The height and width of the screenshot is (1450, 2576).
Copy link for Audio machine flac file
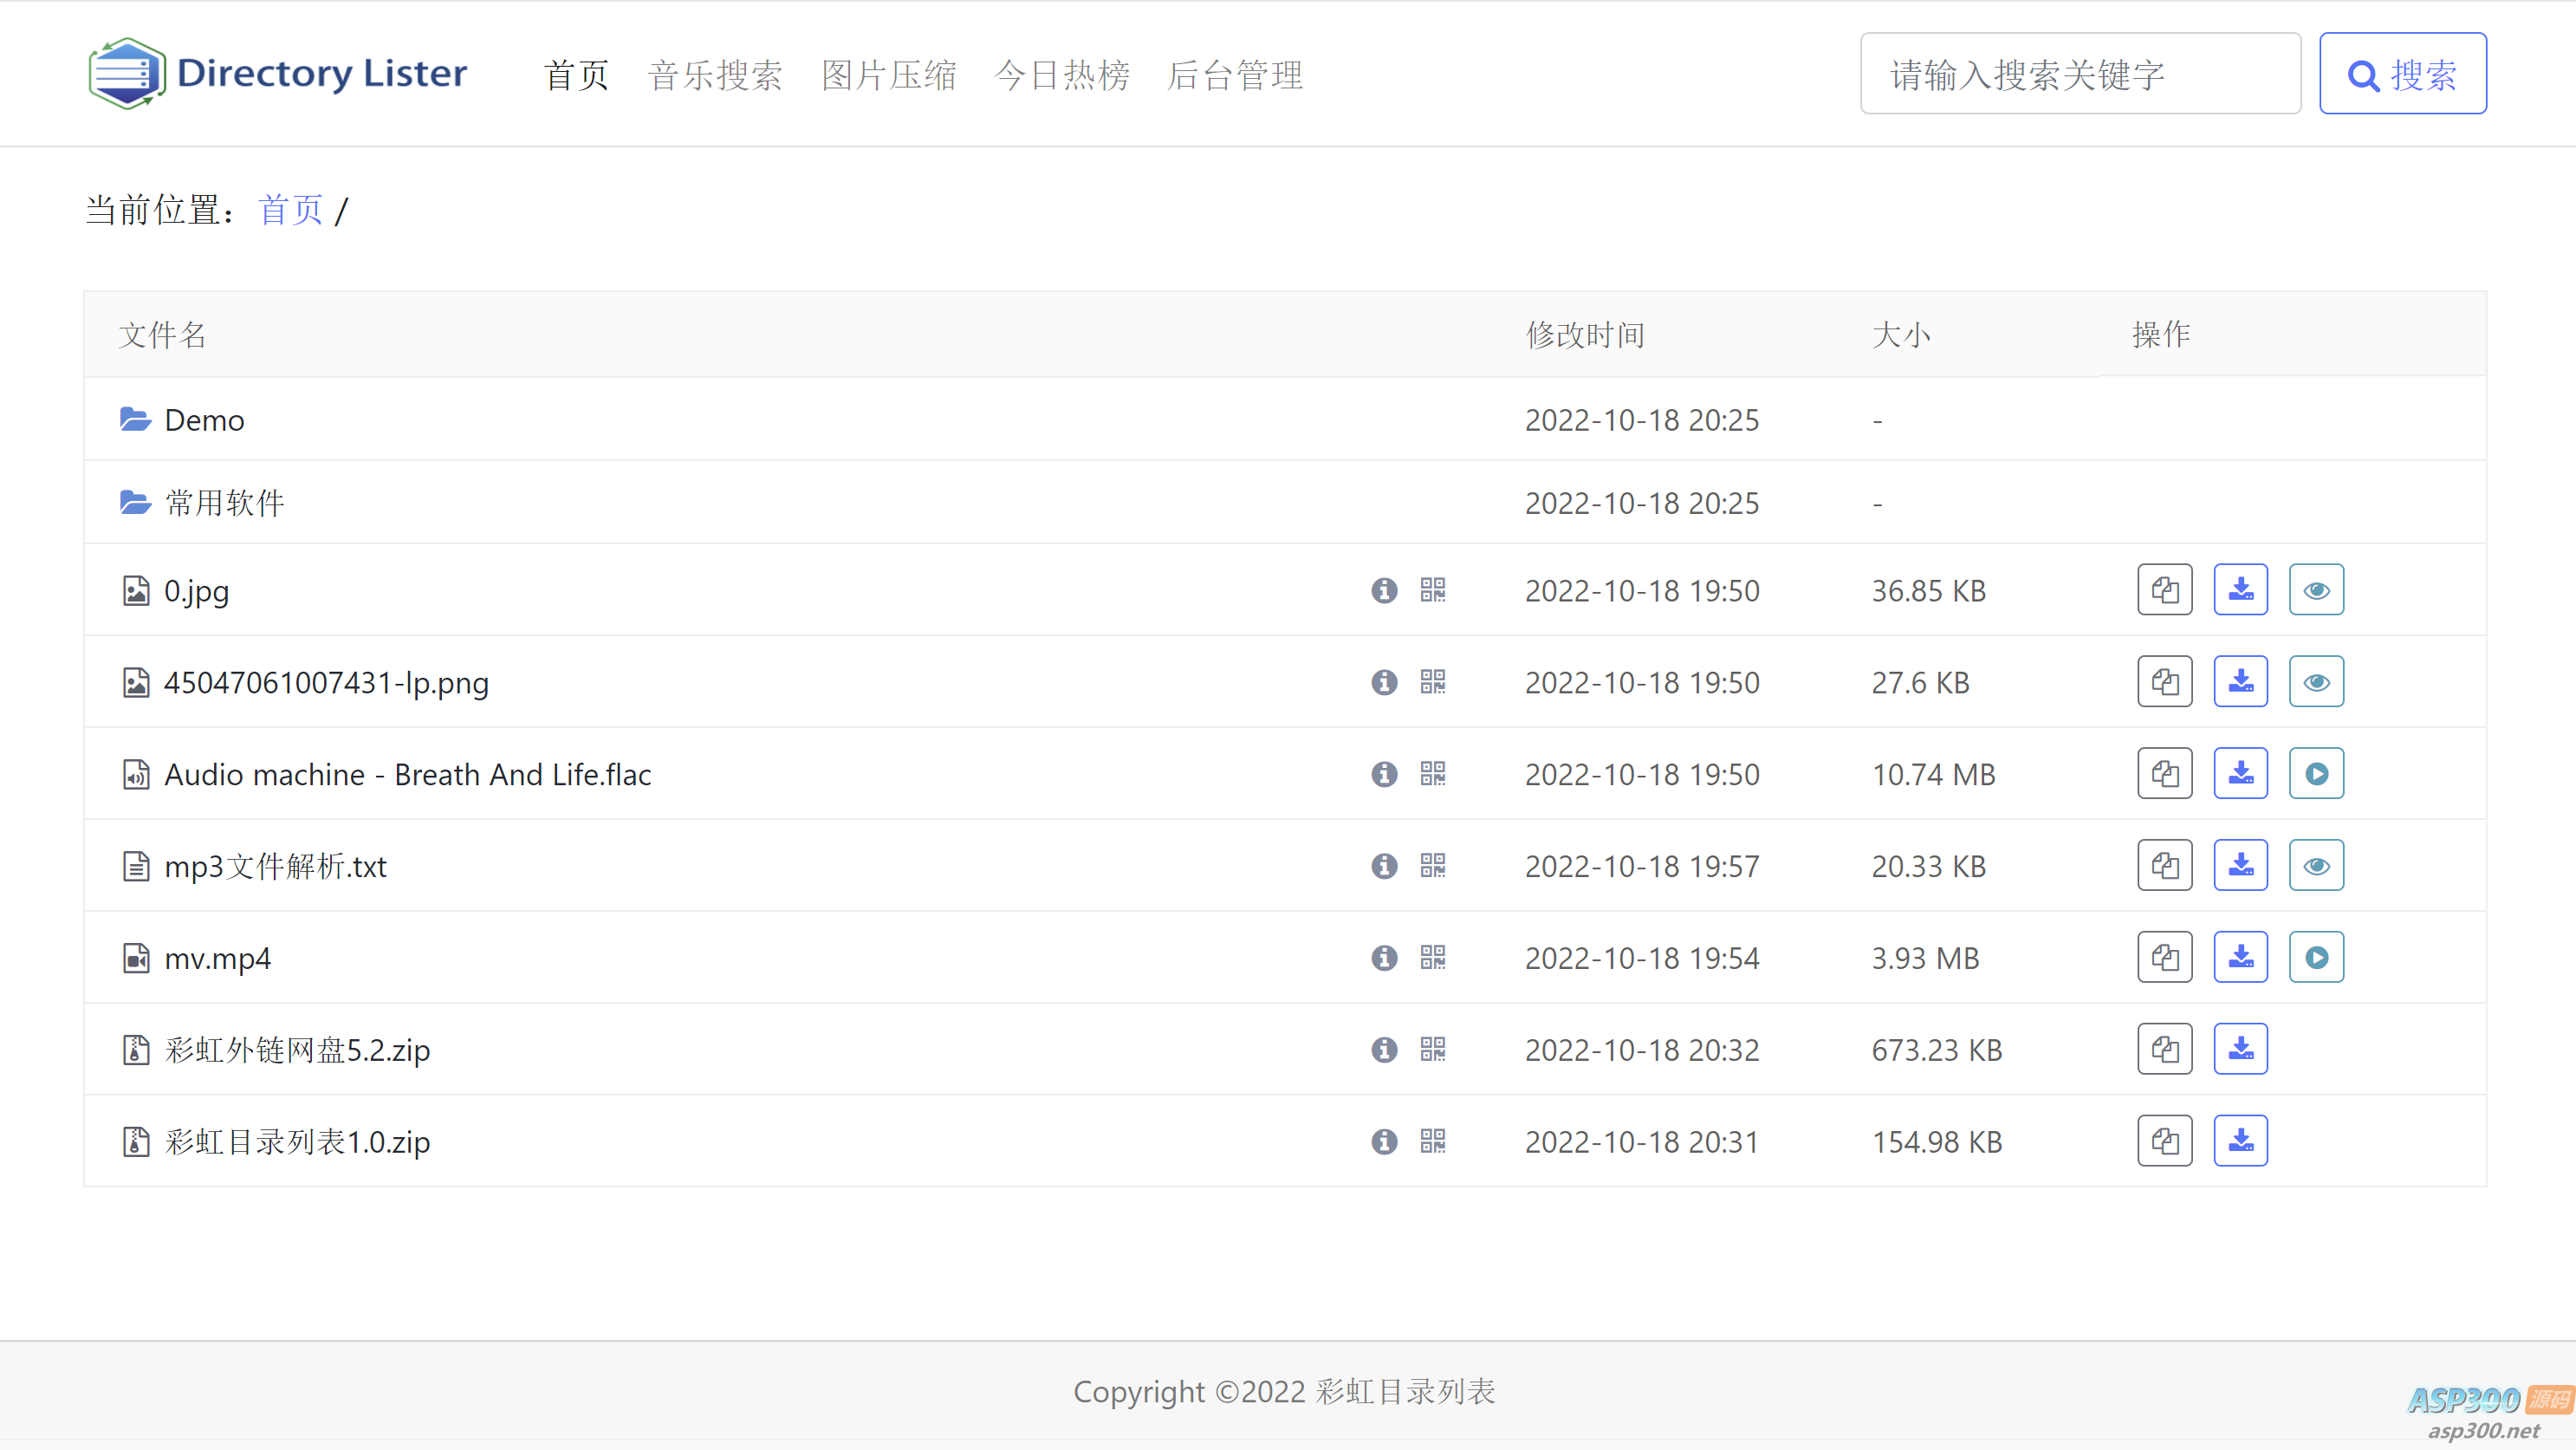2164,774
